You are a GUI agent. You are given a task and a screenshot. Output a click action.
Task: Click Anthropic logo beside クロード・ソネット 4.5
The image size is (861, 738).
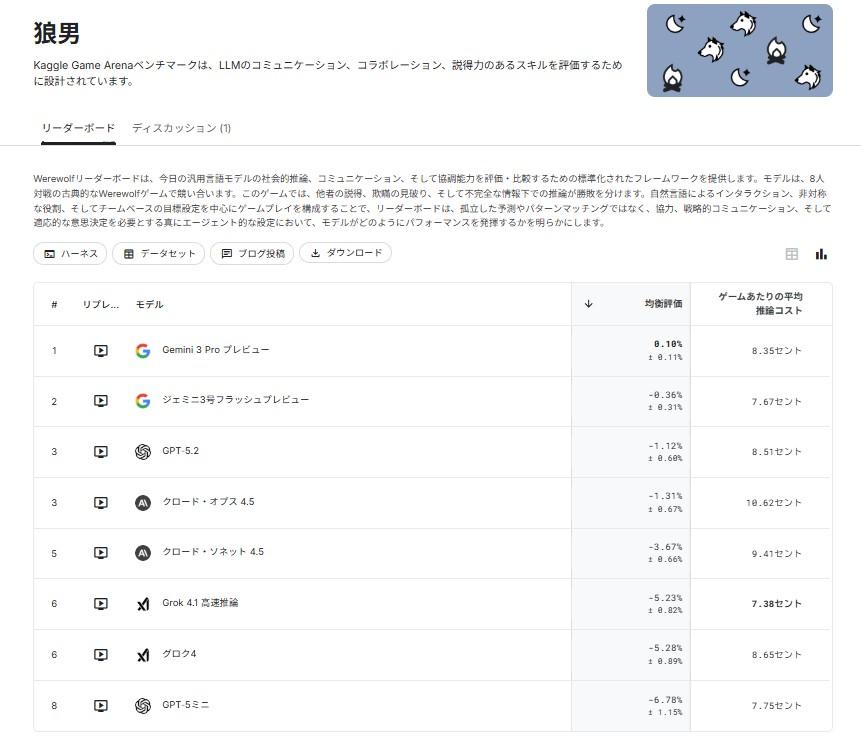pyautogui.click(x=143, y=553)
